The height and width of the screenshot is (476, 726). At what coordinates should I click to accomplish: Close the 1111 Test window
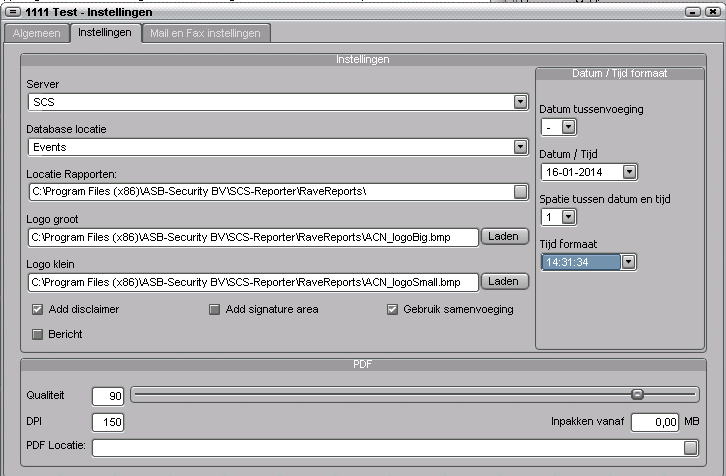[712, 12]
